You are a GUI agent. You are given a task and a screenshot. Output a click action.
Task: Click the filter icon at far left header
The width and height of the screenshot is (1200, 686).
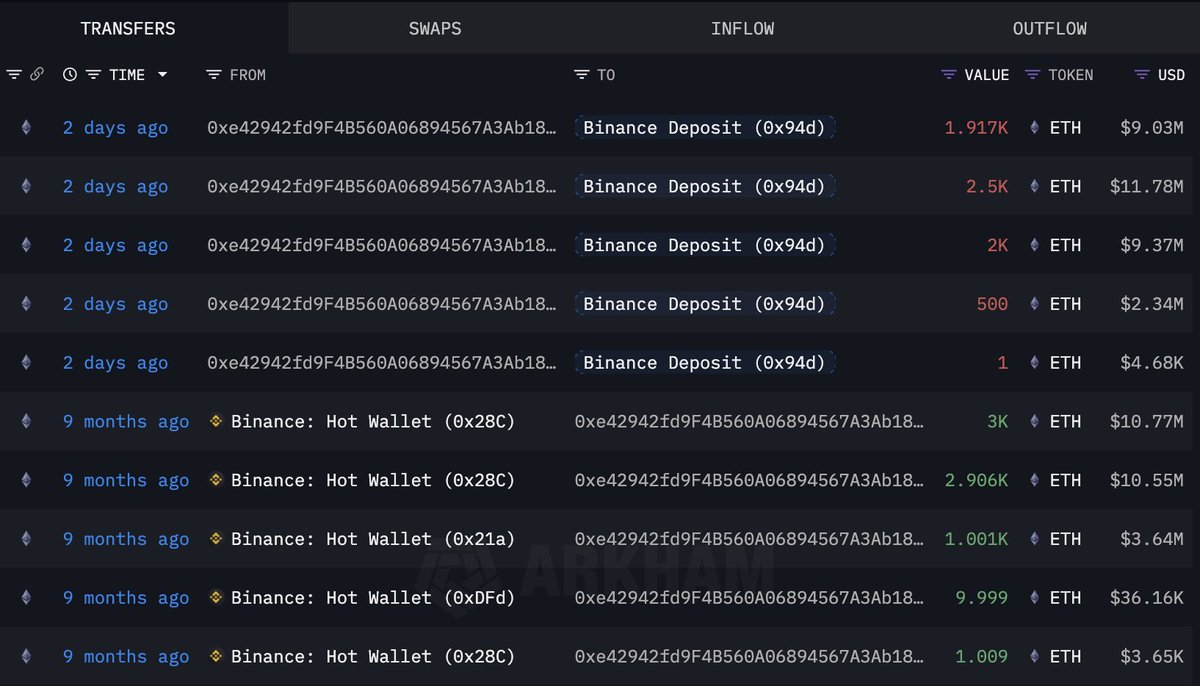click(x=14, y=75)
